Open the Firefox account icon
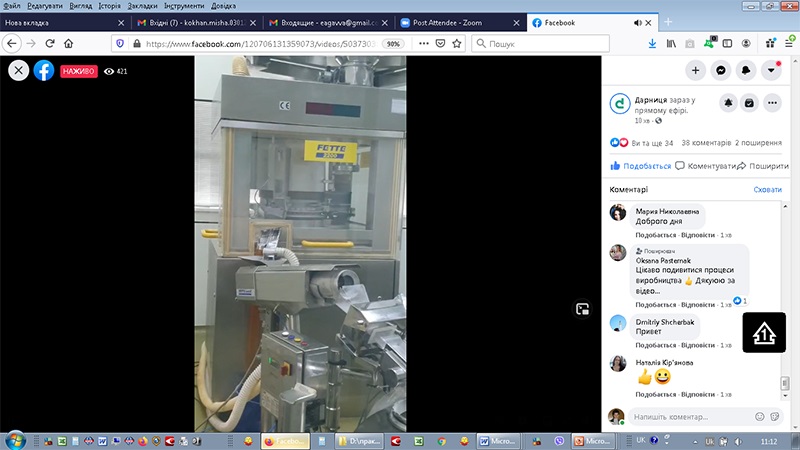This screenshot has width=800, height=450. [x=746, y=43]
